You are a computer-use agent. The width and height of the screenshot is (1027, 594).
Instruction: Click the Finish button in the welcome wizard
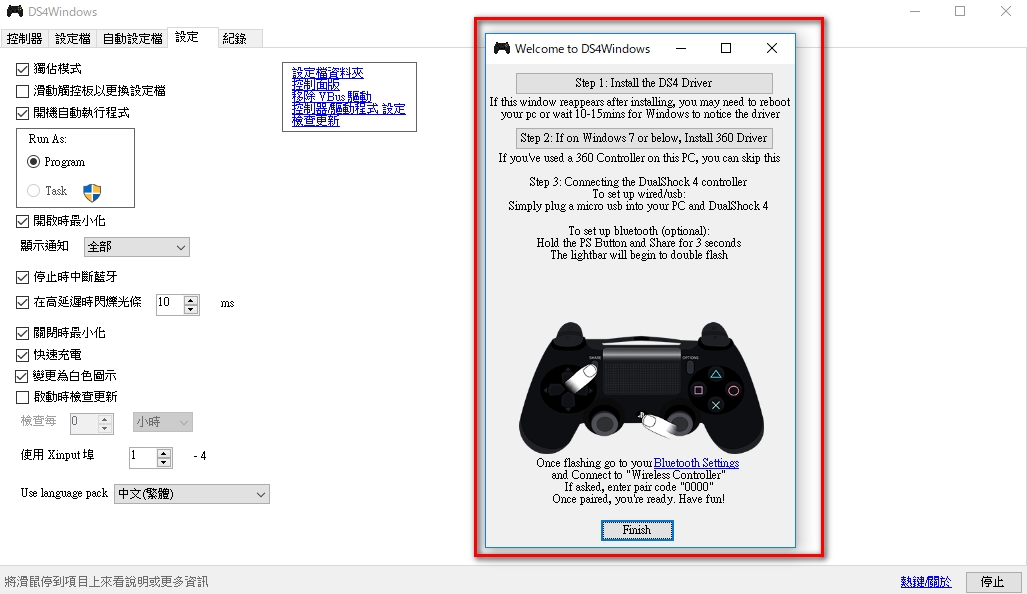[637, 529]
